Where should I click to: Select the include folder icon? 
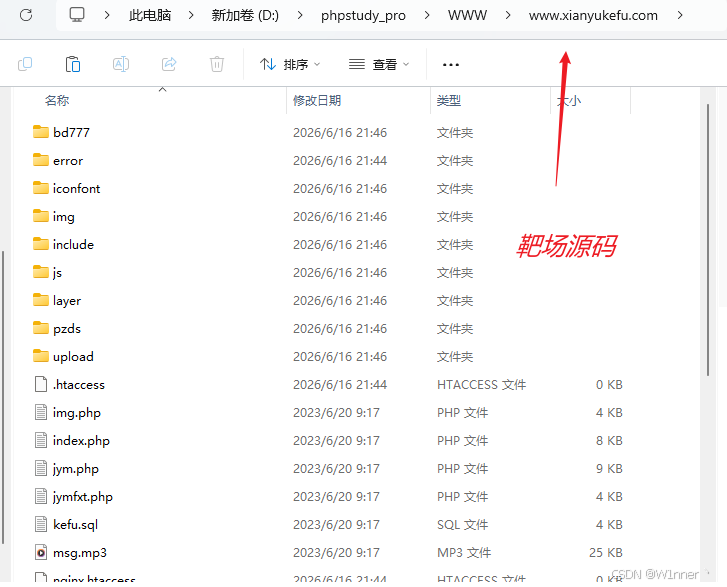click(x=41, y=244)
